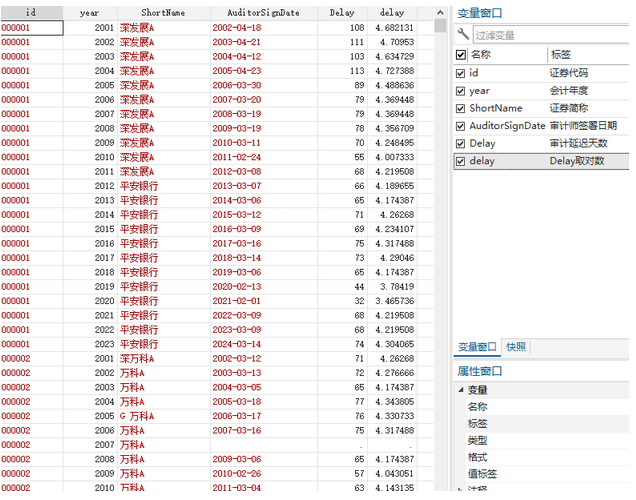Click the scroll-up arrow of the data table
The height and width of the screenshot is (500, 636).
(x=440, y=13)
